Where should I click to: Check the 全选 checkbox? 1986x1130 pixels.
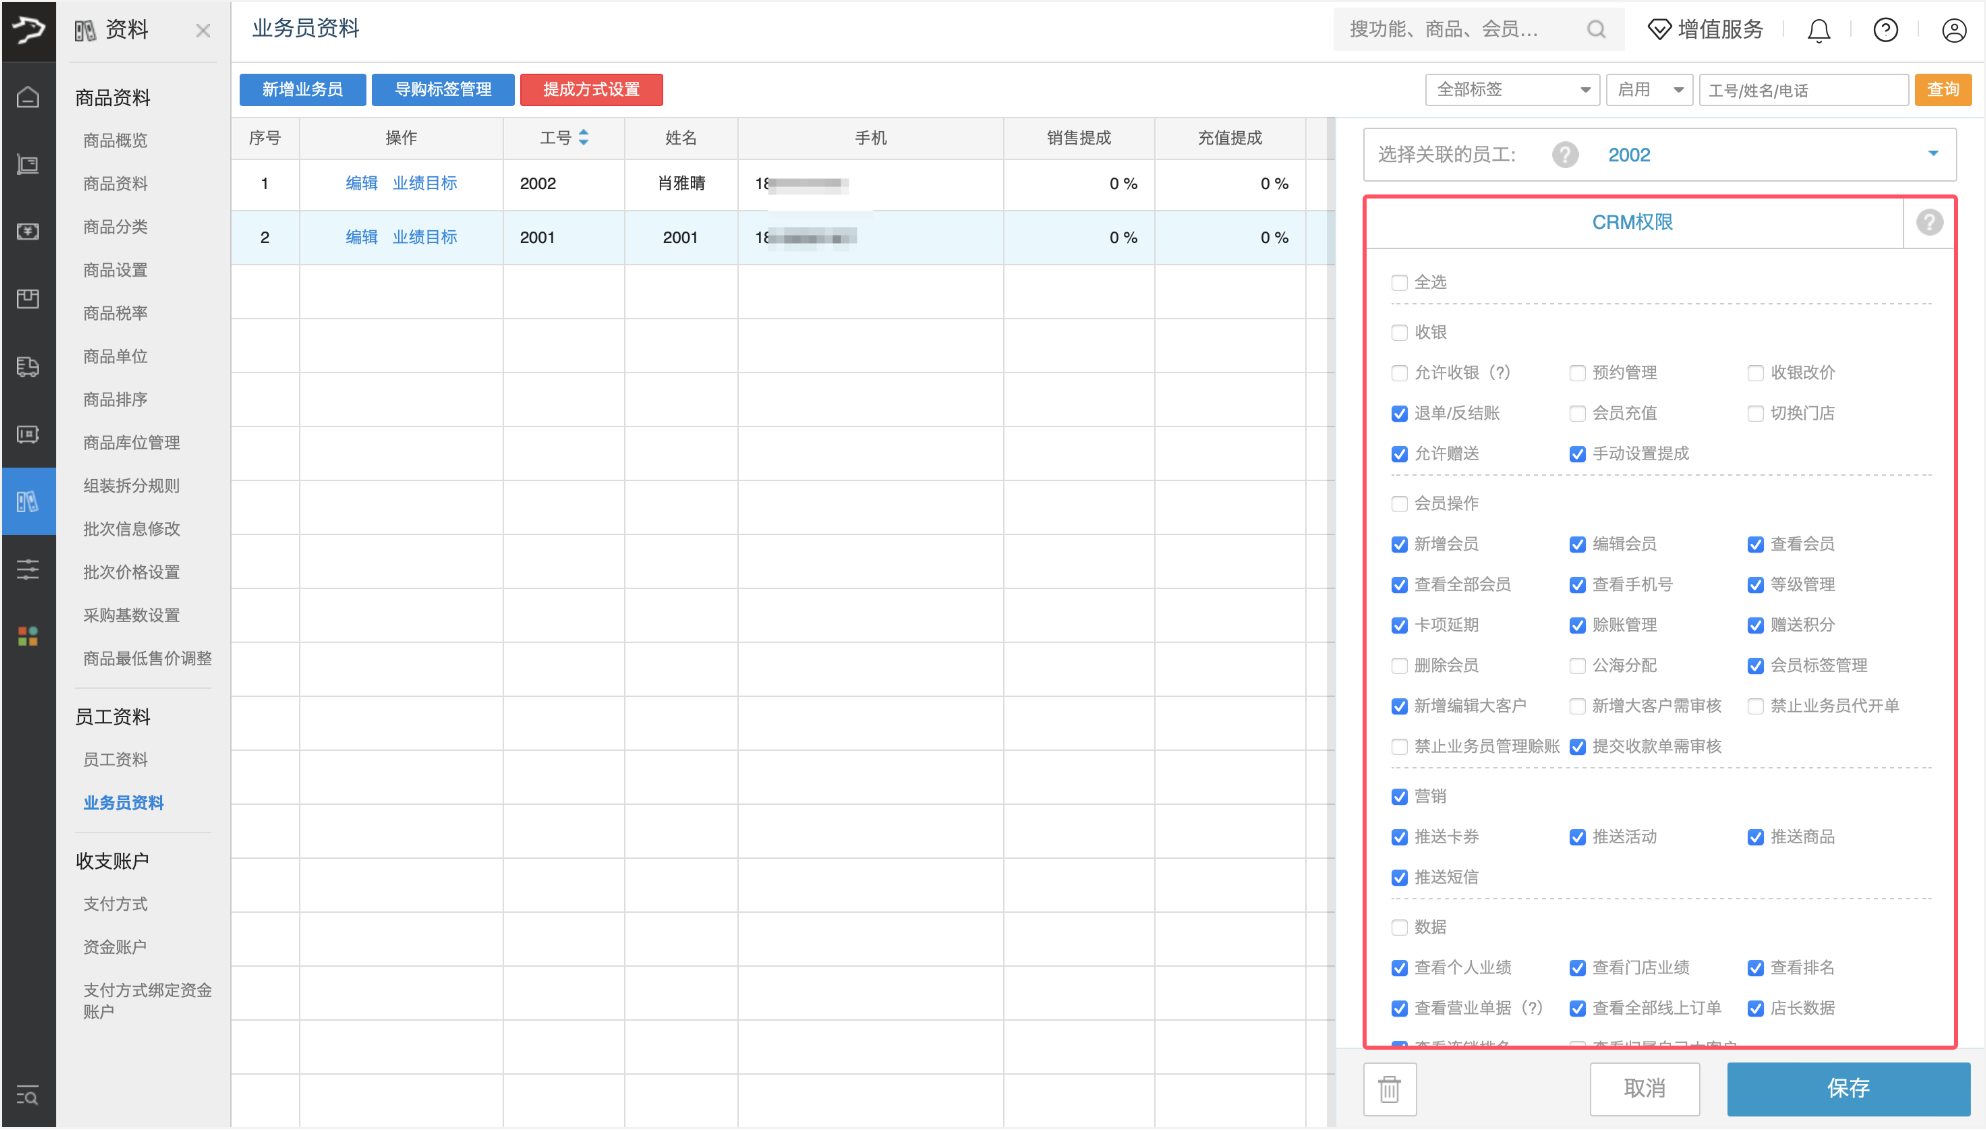(x=1399, y=283)
